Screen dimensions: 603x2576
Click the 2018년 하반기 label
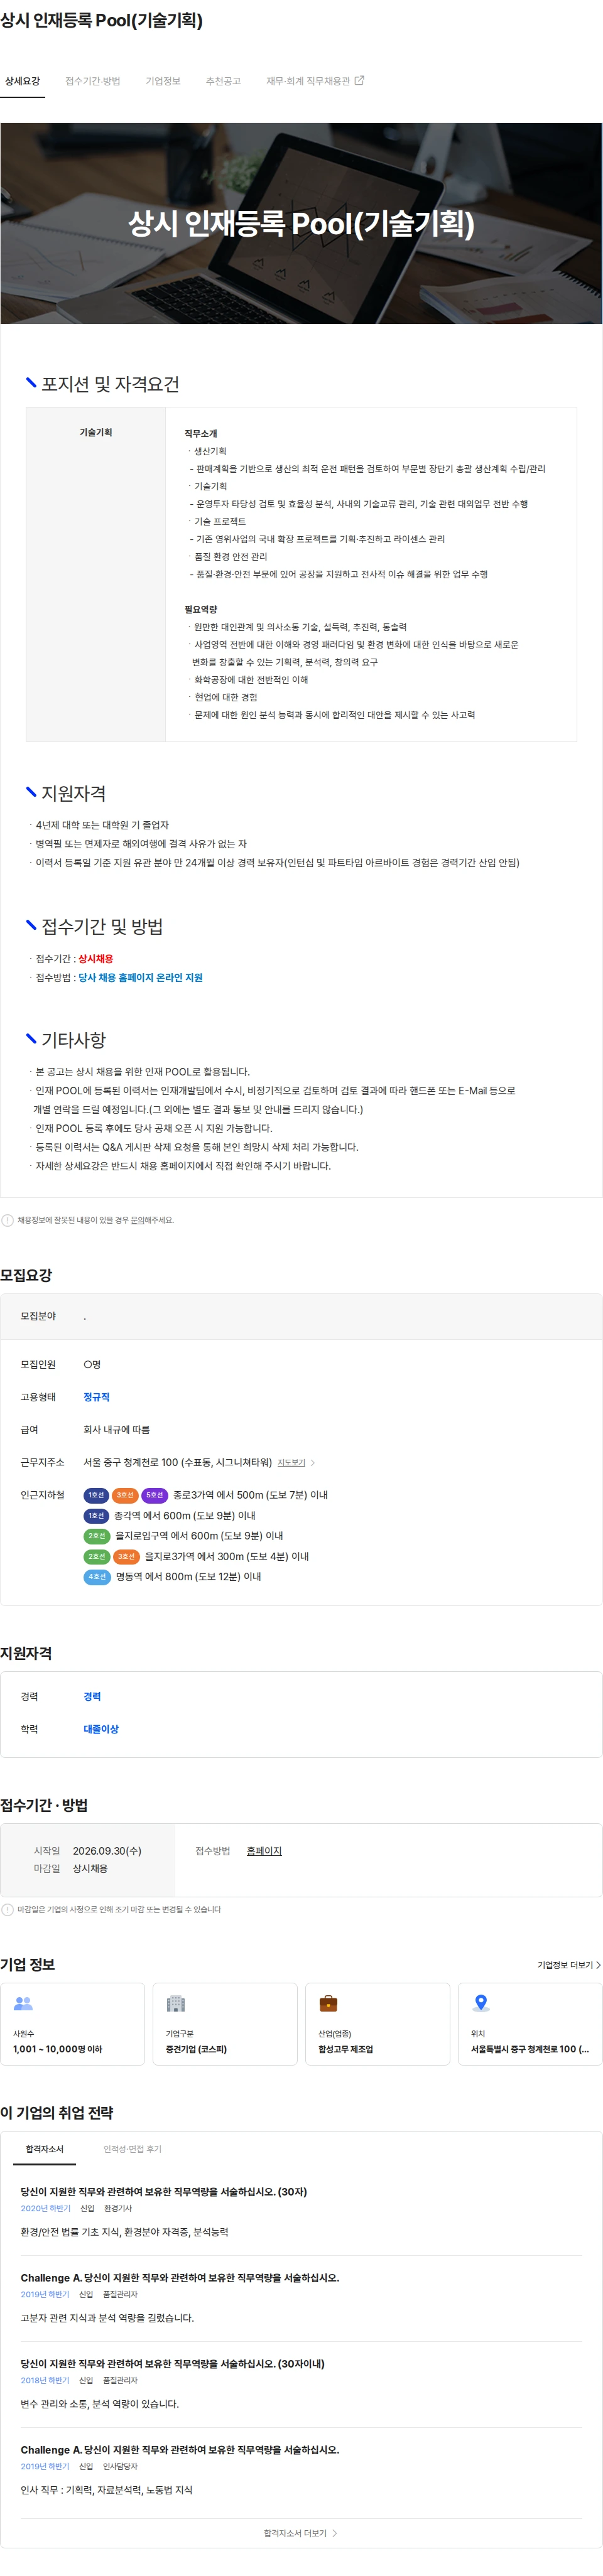45,2380
